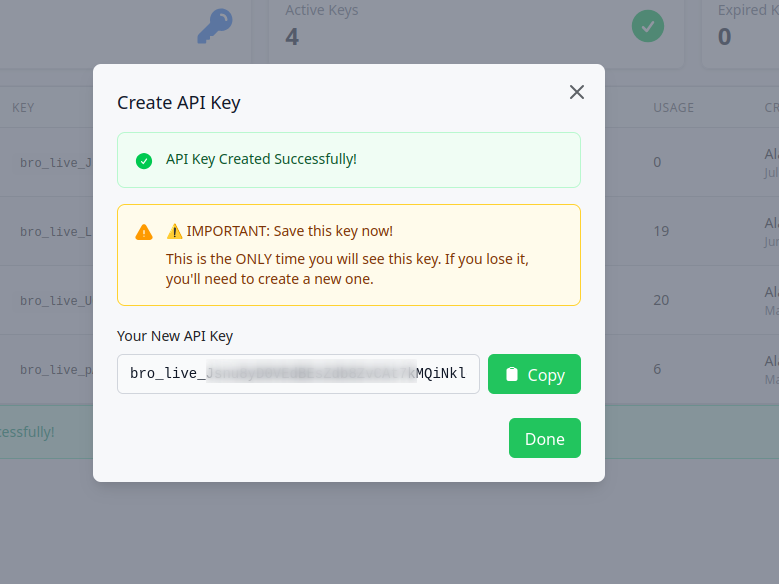Click the 'Your New API Key' label
Screen dimensions: 779x584
(x=175, y=336)
